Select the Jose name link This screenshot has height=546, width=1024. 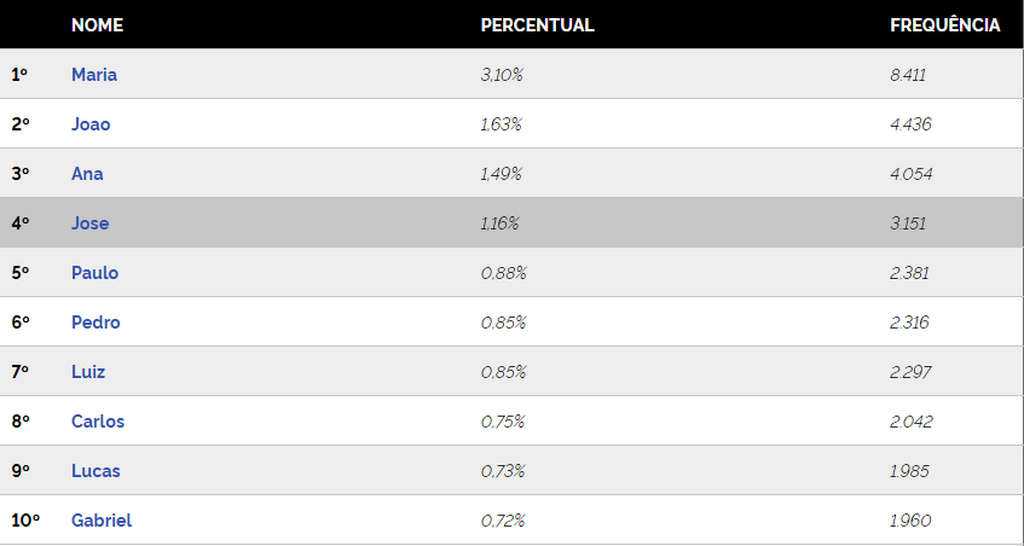(90, 224)
